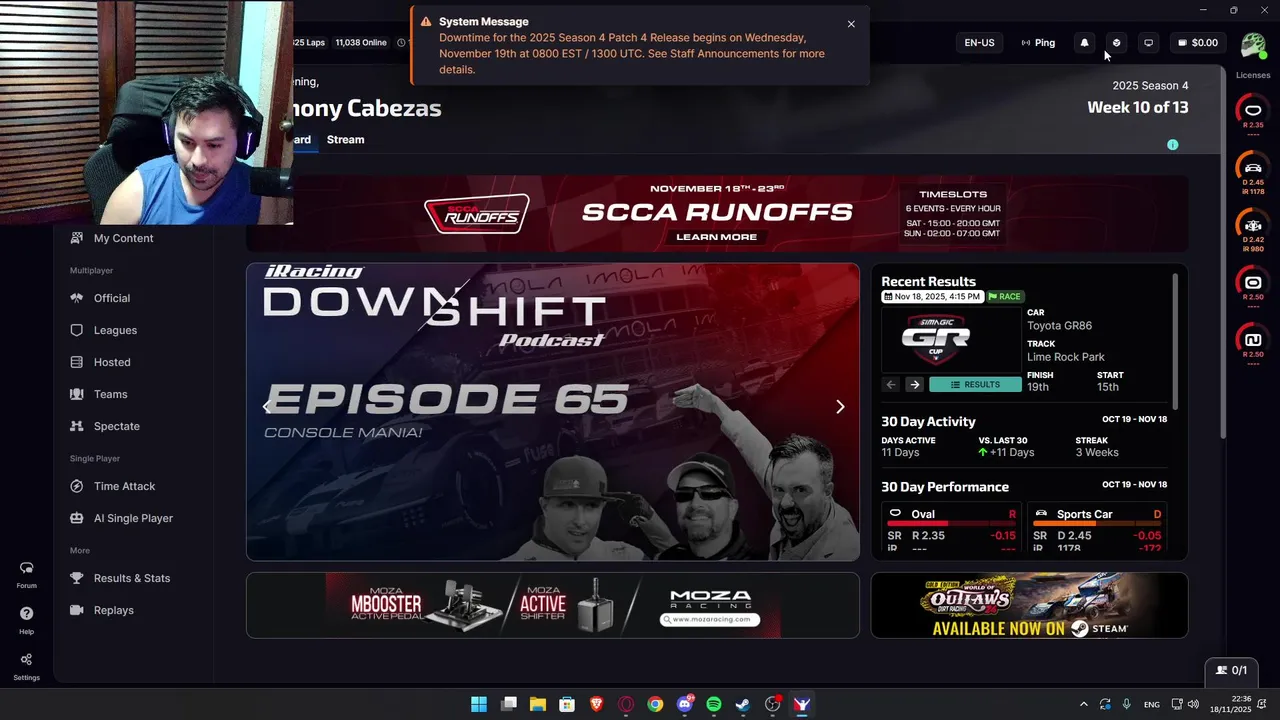Go to the Leagues section

coord(104,330)
